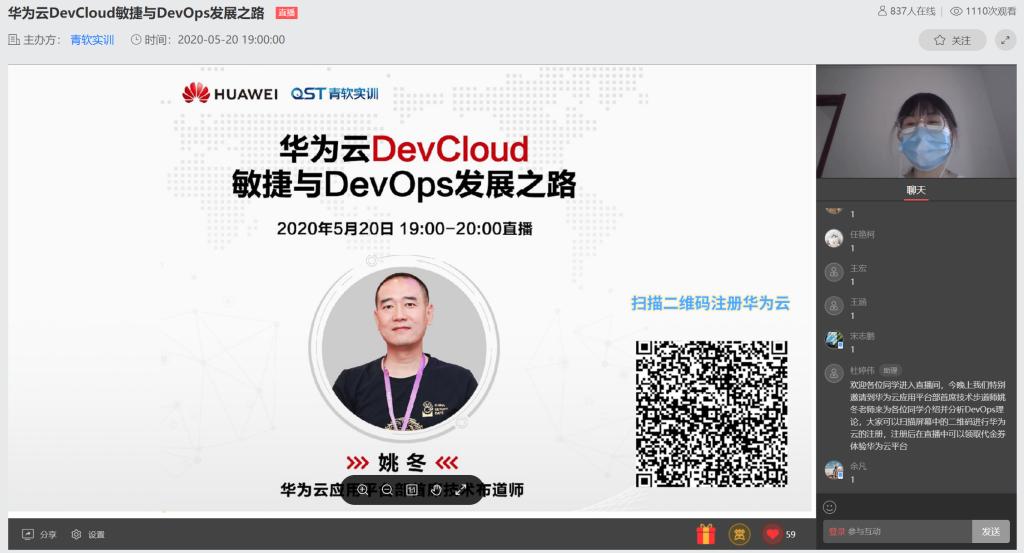The height and width of the screenshot is (553, 1024).
Task: Zoom in on the slide with magnifier plus
Action: coord(362,490)
